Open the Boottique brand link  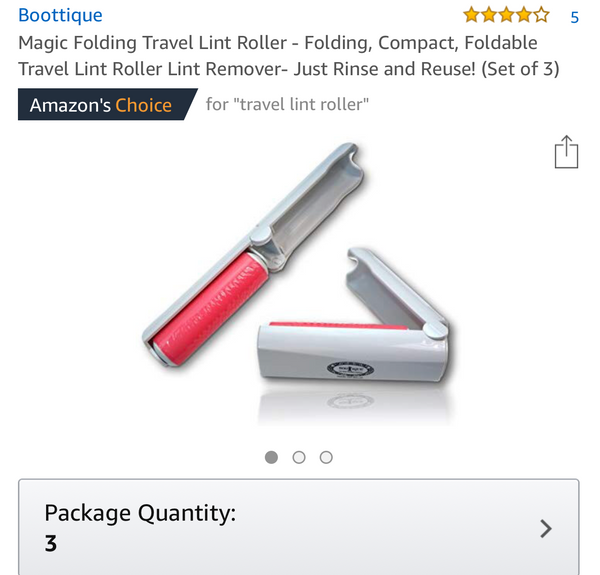pyautogui.click(x=60, y=16)
